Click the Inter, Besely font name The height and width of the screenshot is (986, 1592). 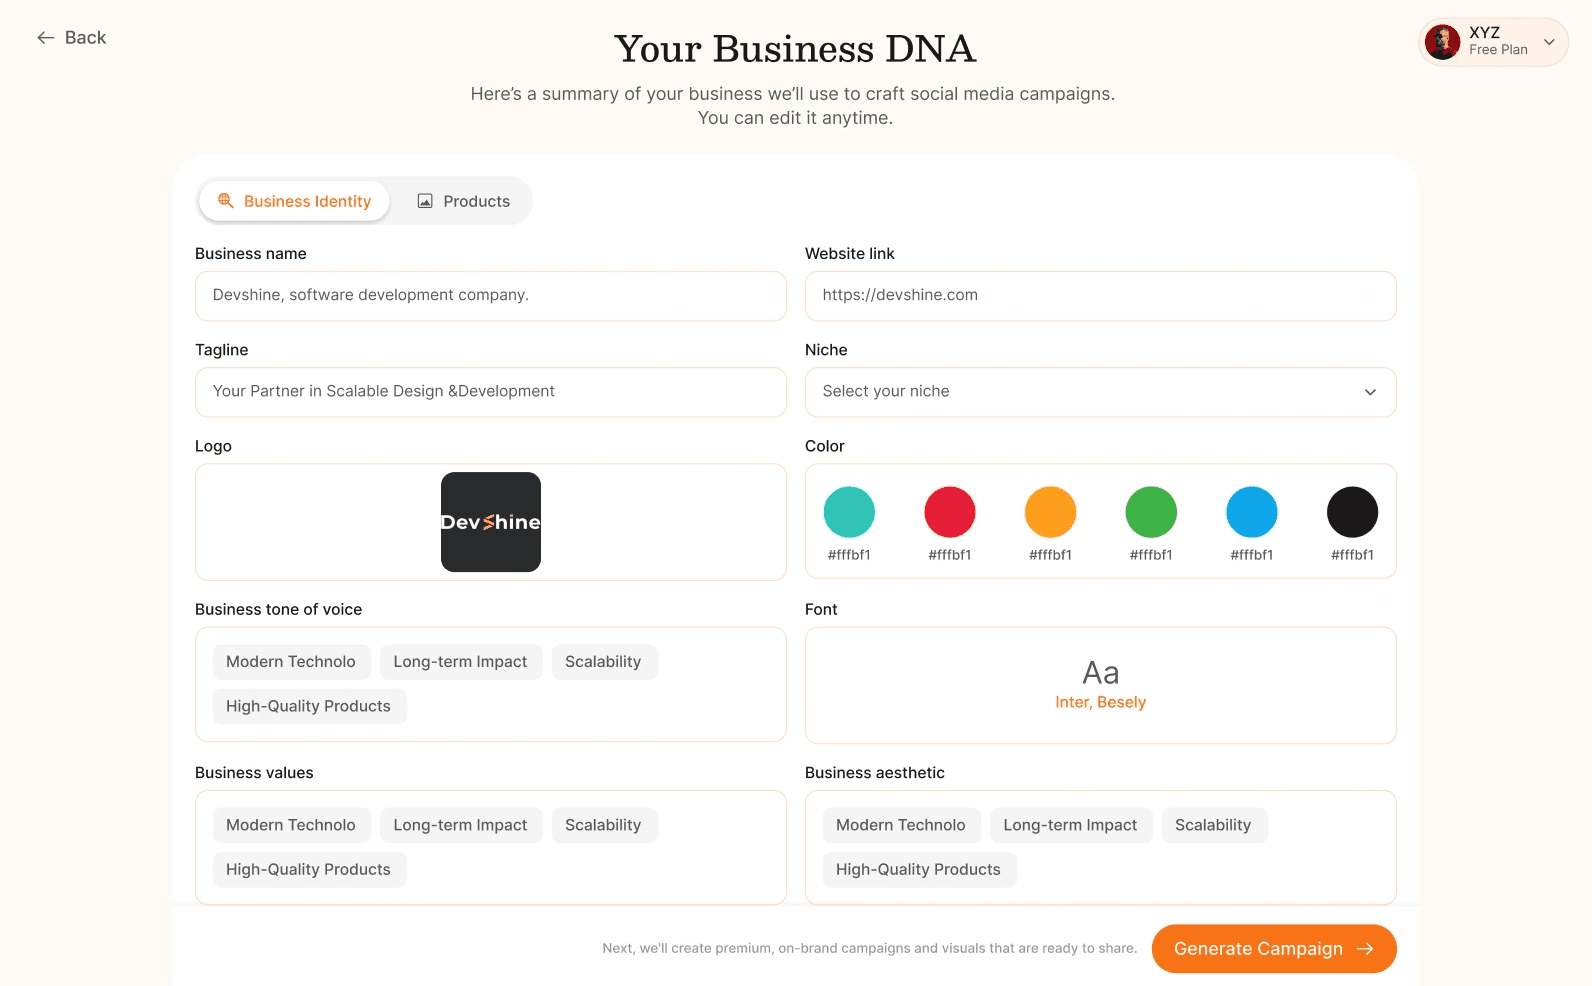coord(1100,702)
